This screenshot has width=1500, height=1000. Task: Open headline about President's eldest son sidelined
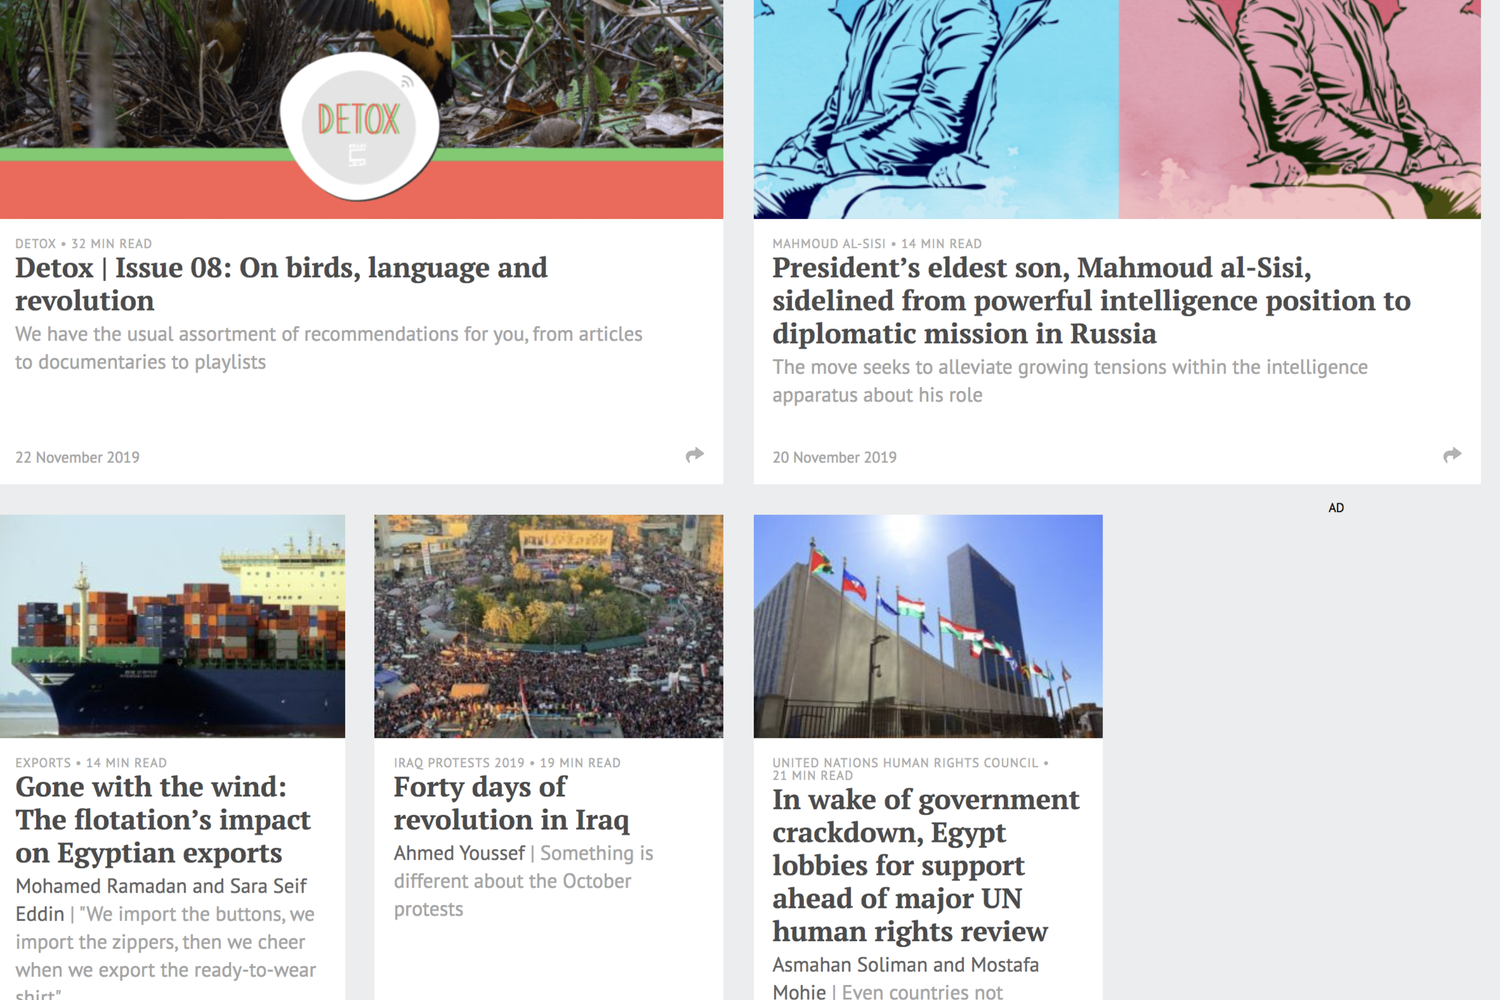point(1091,300)
